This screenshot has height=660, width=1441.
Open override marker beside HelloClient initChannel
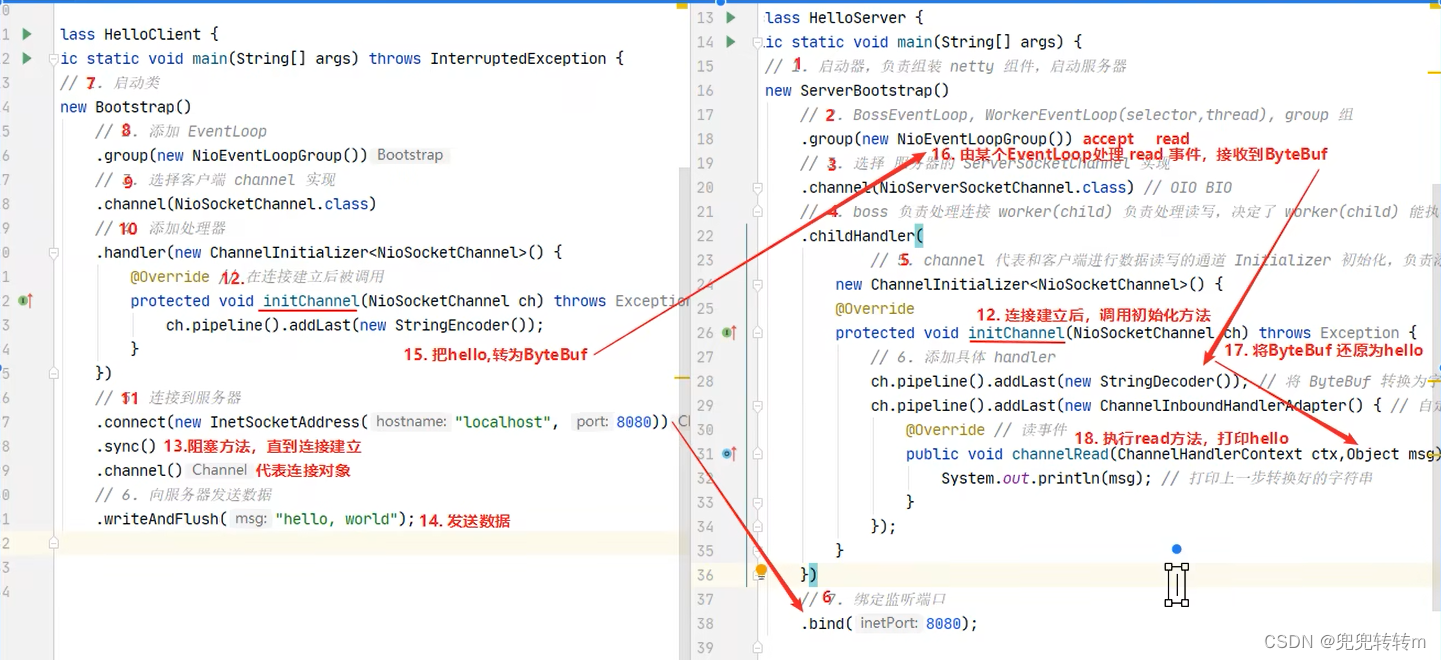[26, 300]
